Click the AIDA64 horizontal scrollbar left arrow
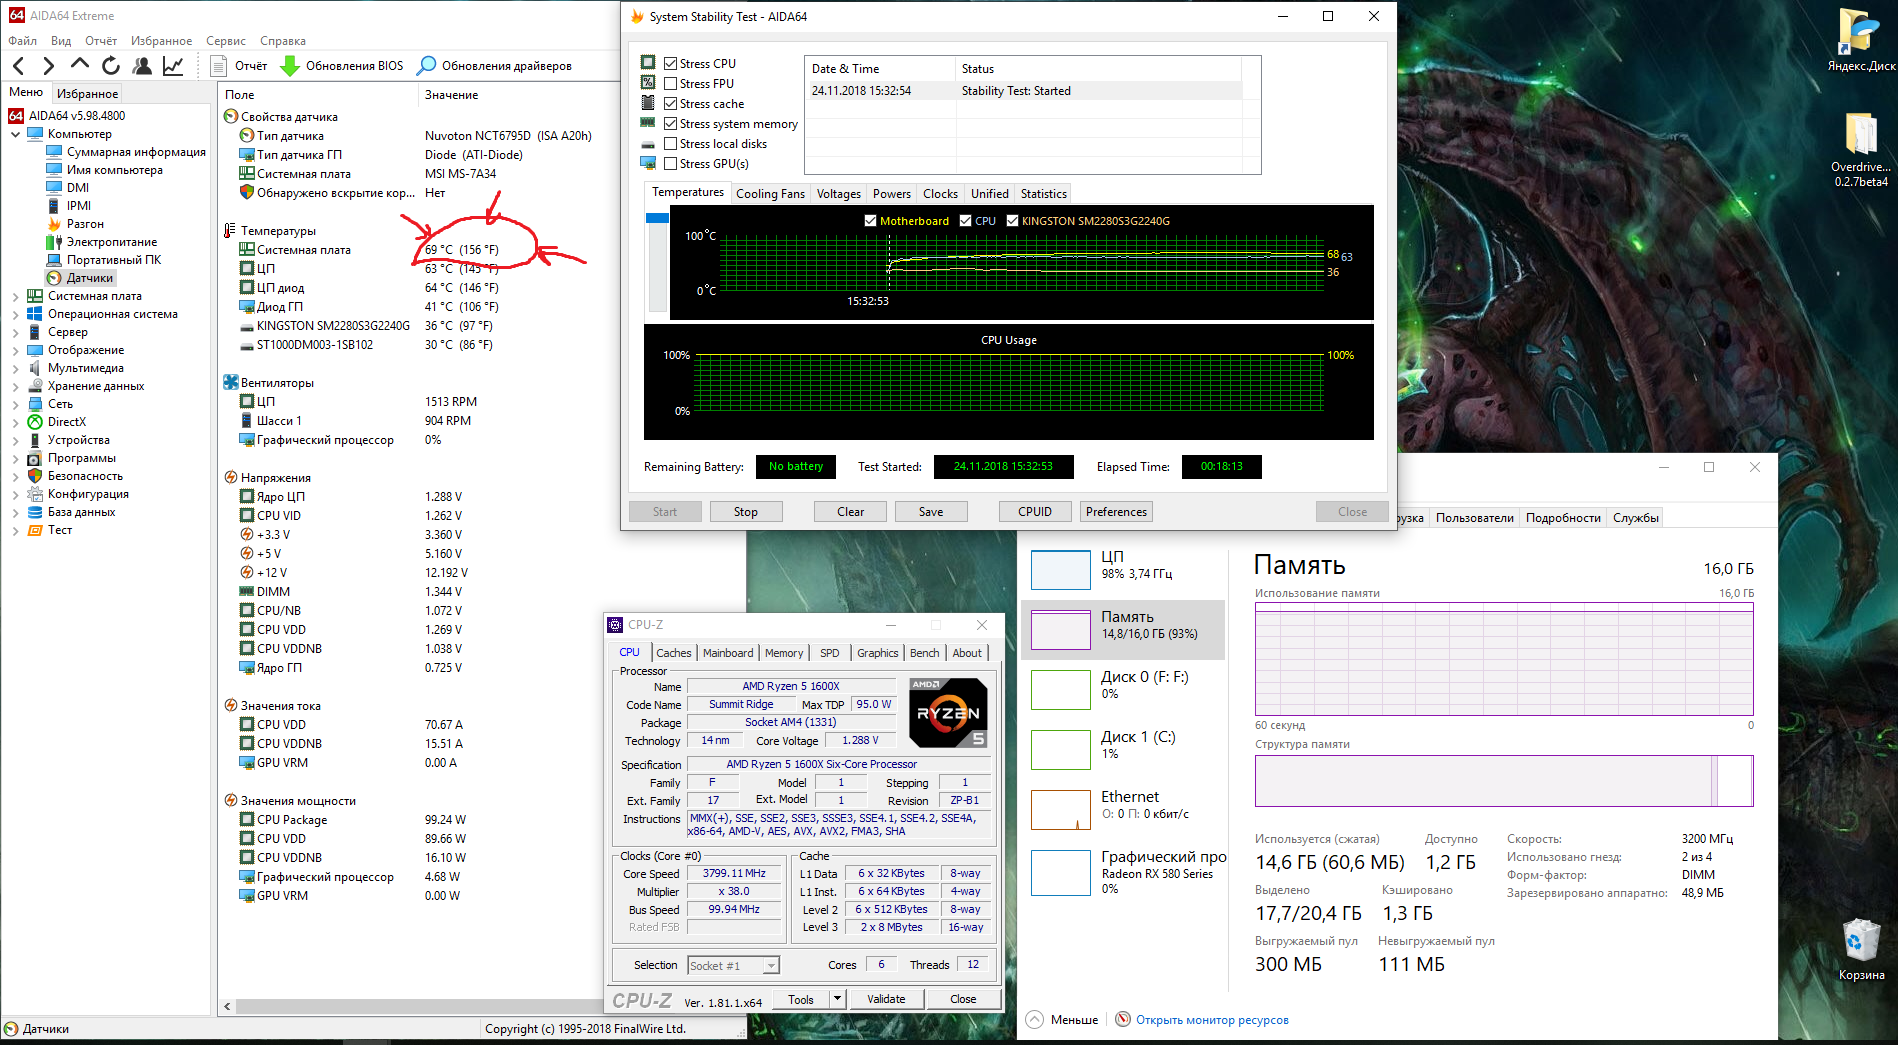 [x=228, y=1007]
